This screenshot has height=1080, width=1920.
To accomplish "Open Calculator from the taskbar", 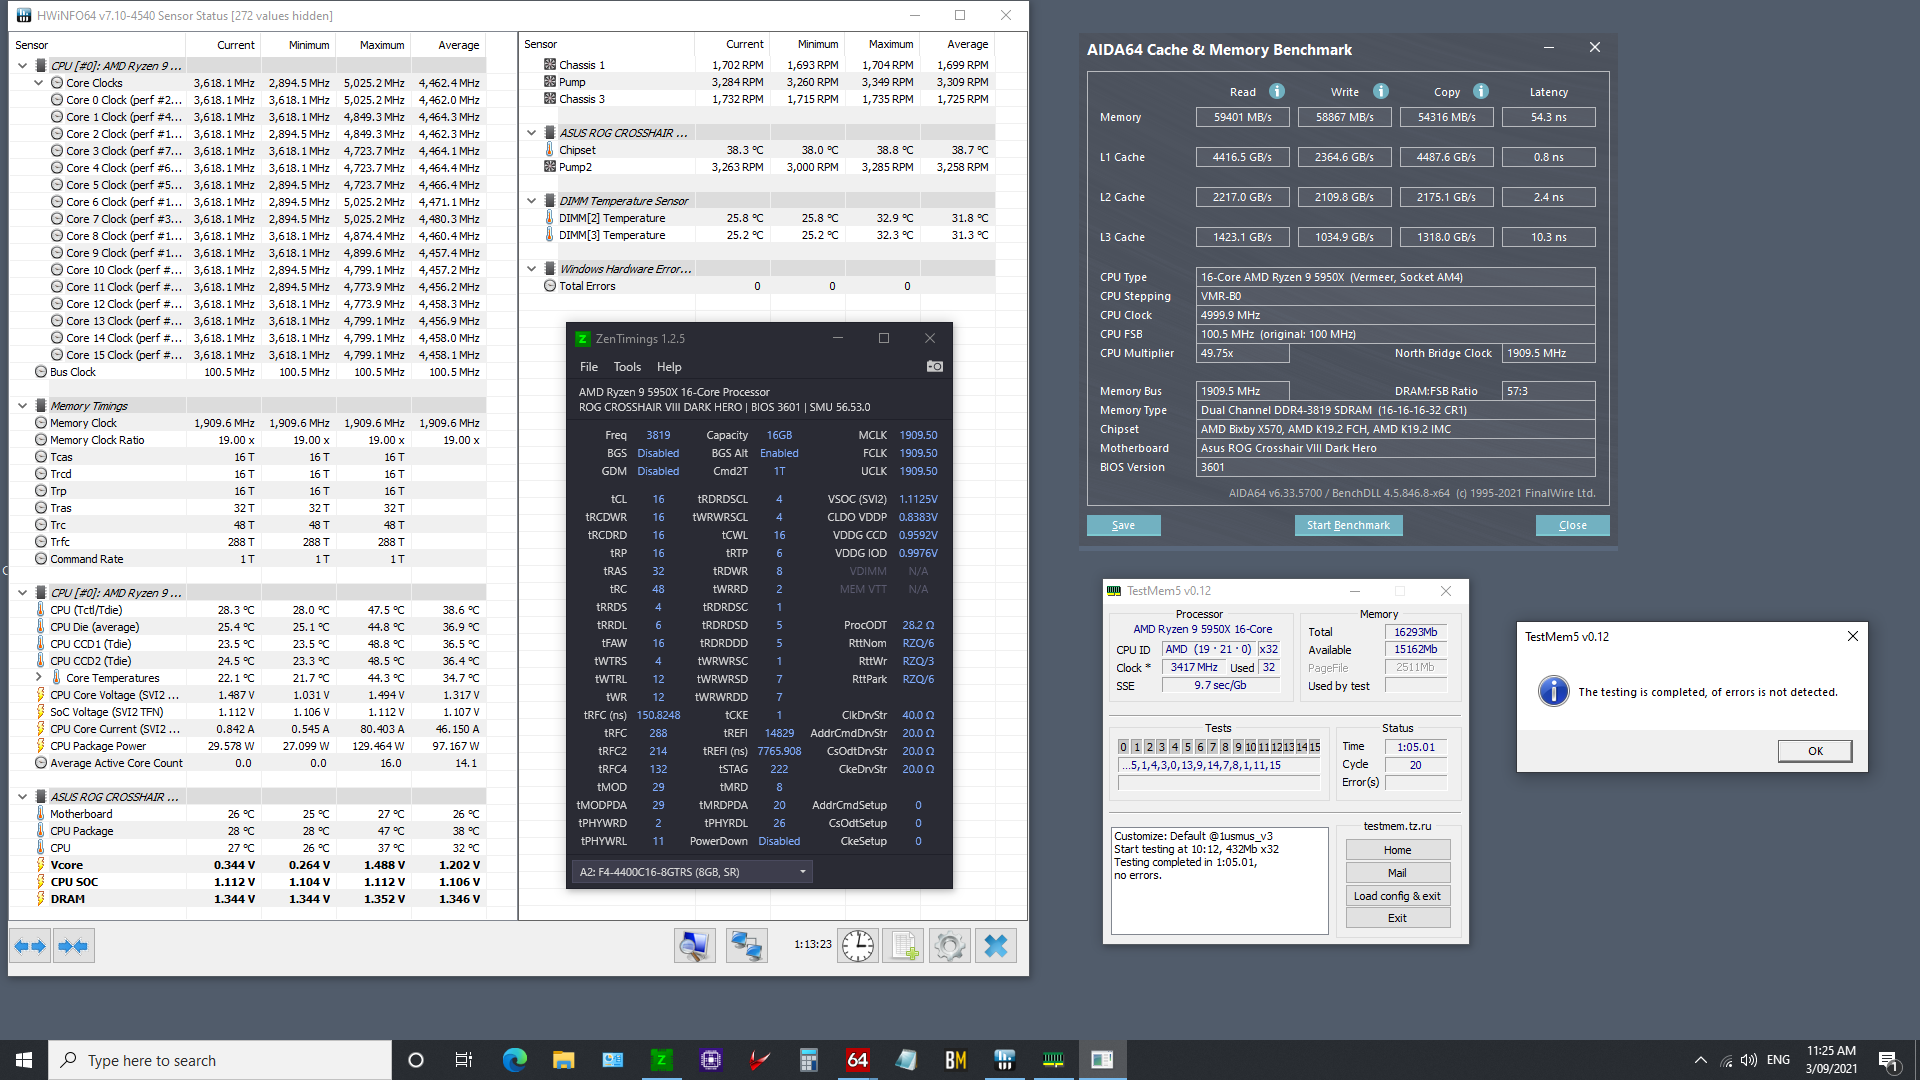I will (x=809, y=1060).
